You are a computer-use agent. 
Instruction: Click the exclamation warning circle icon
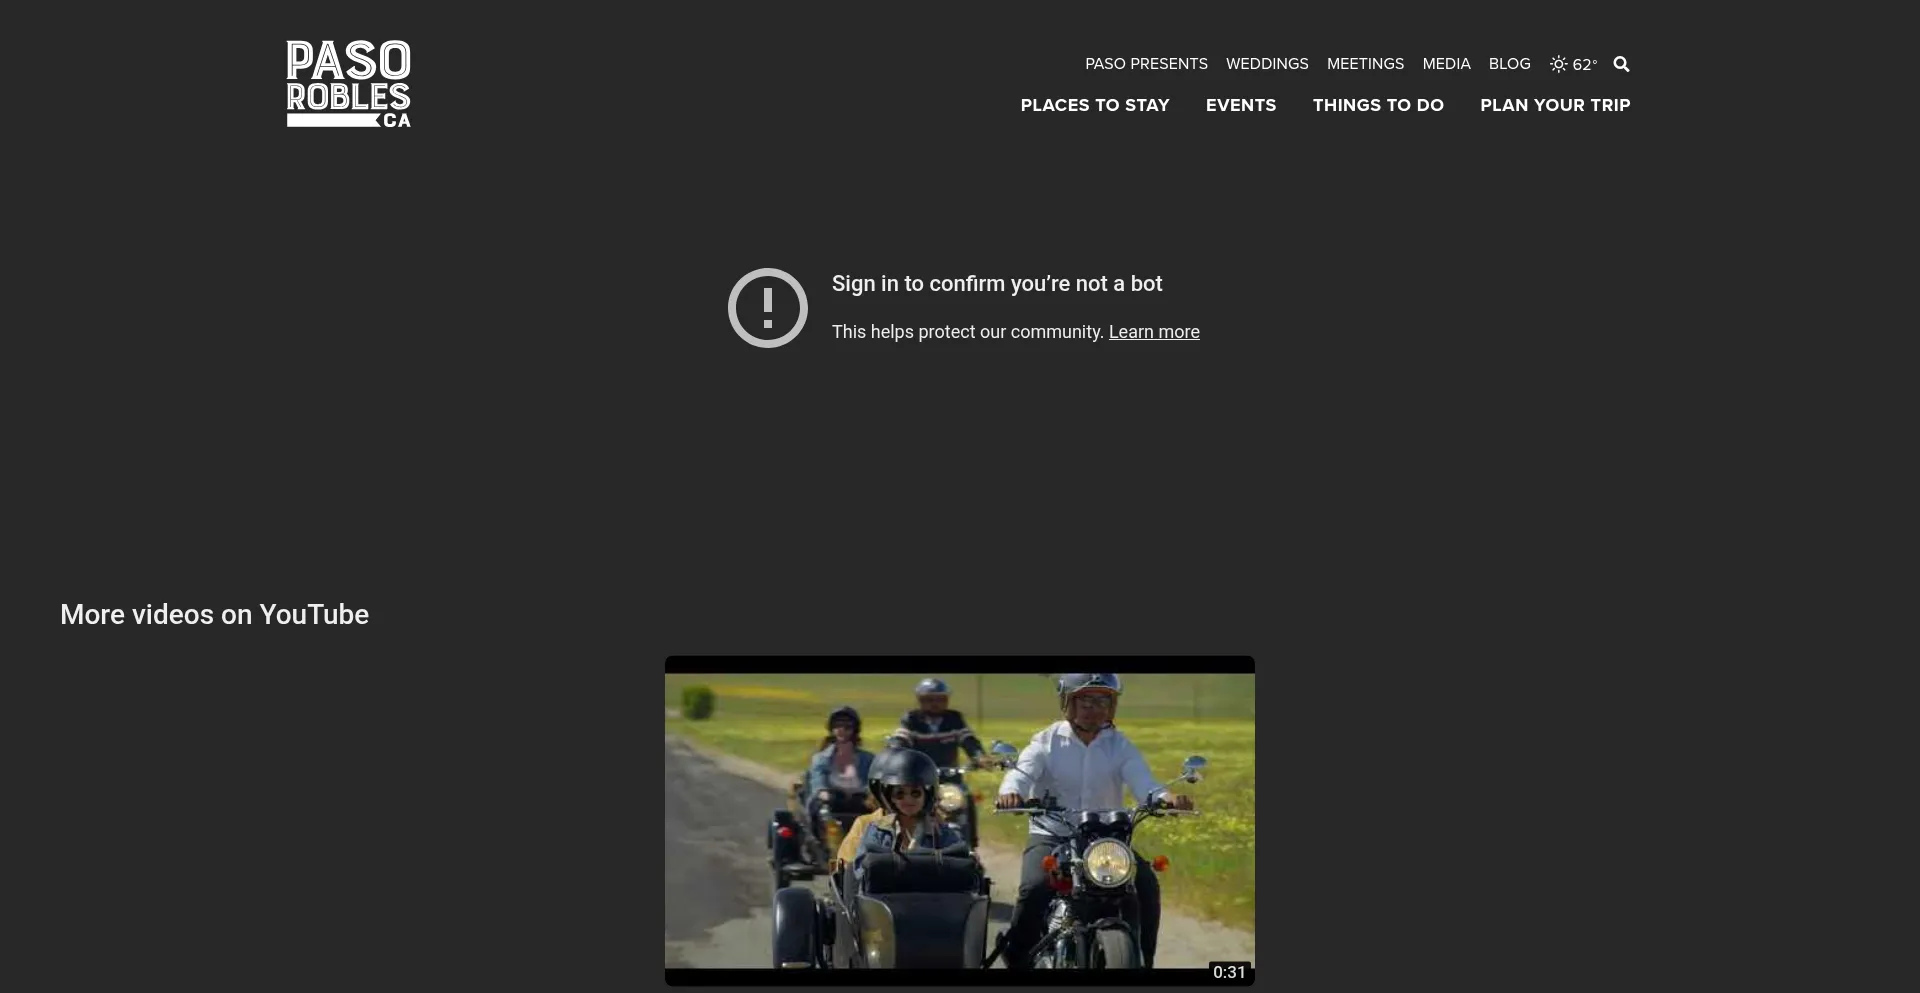[767, 308]
